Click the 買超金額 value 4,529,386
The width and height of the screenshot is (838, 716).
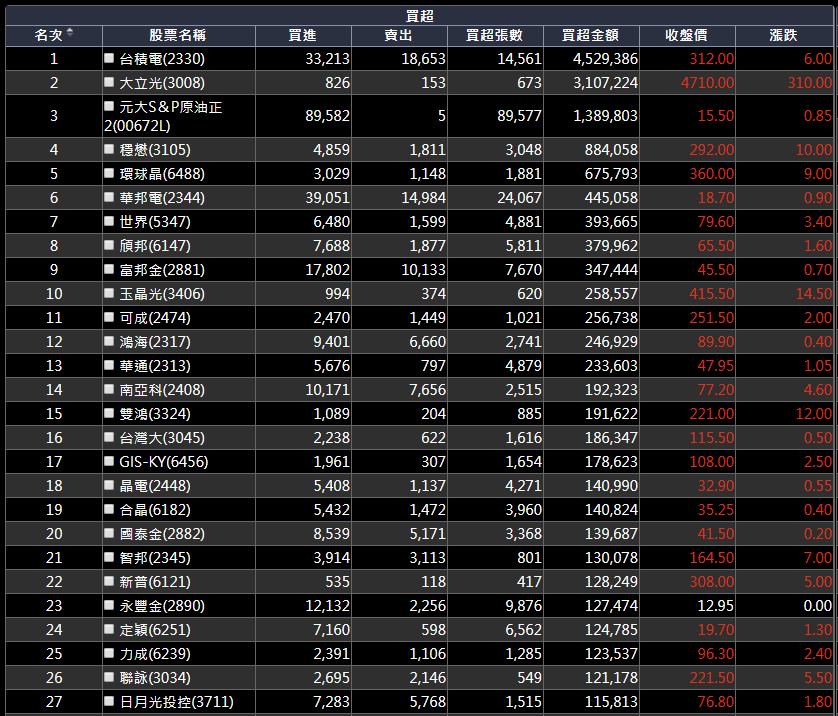[x=606, y=59]
